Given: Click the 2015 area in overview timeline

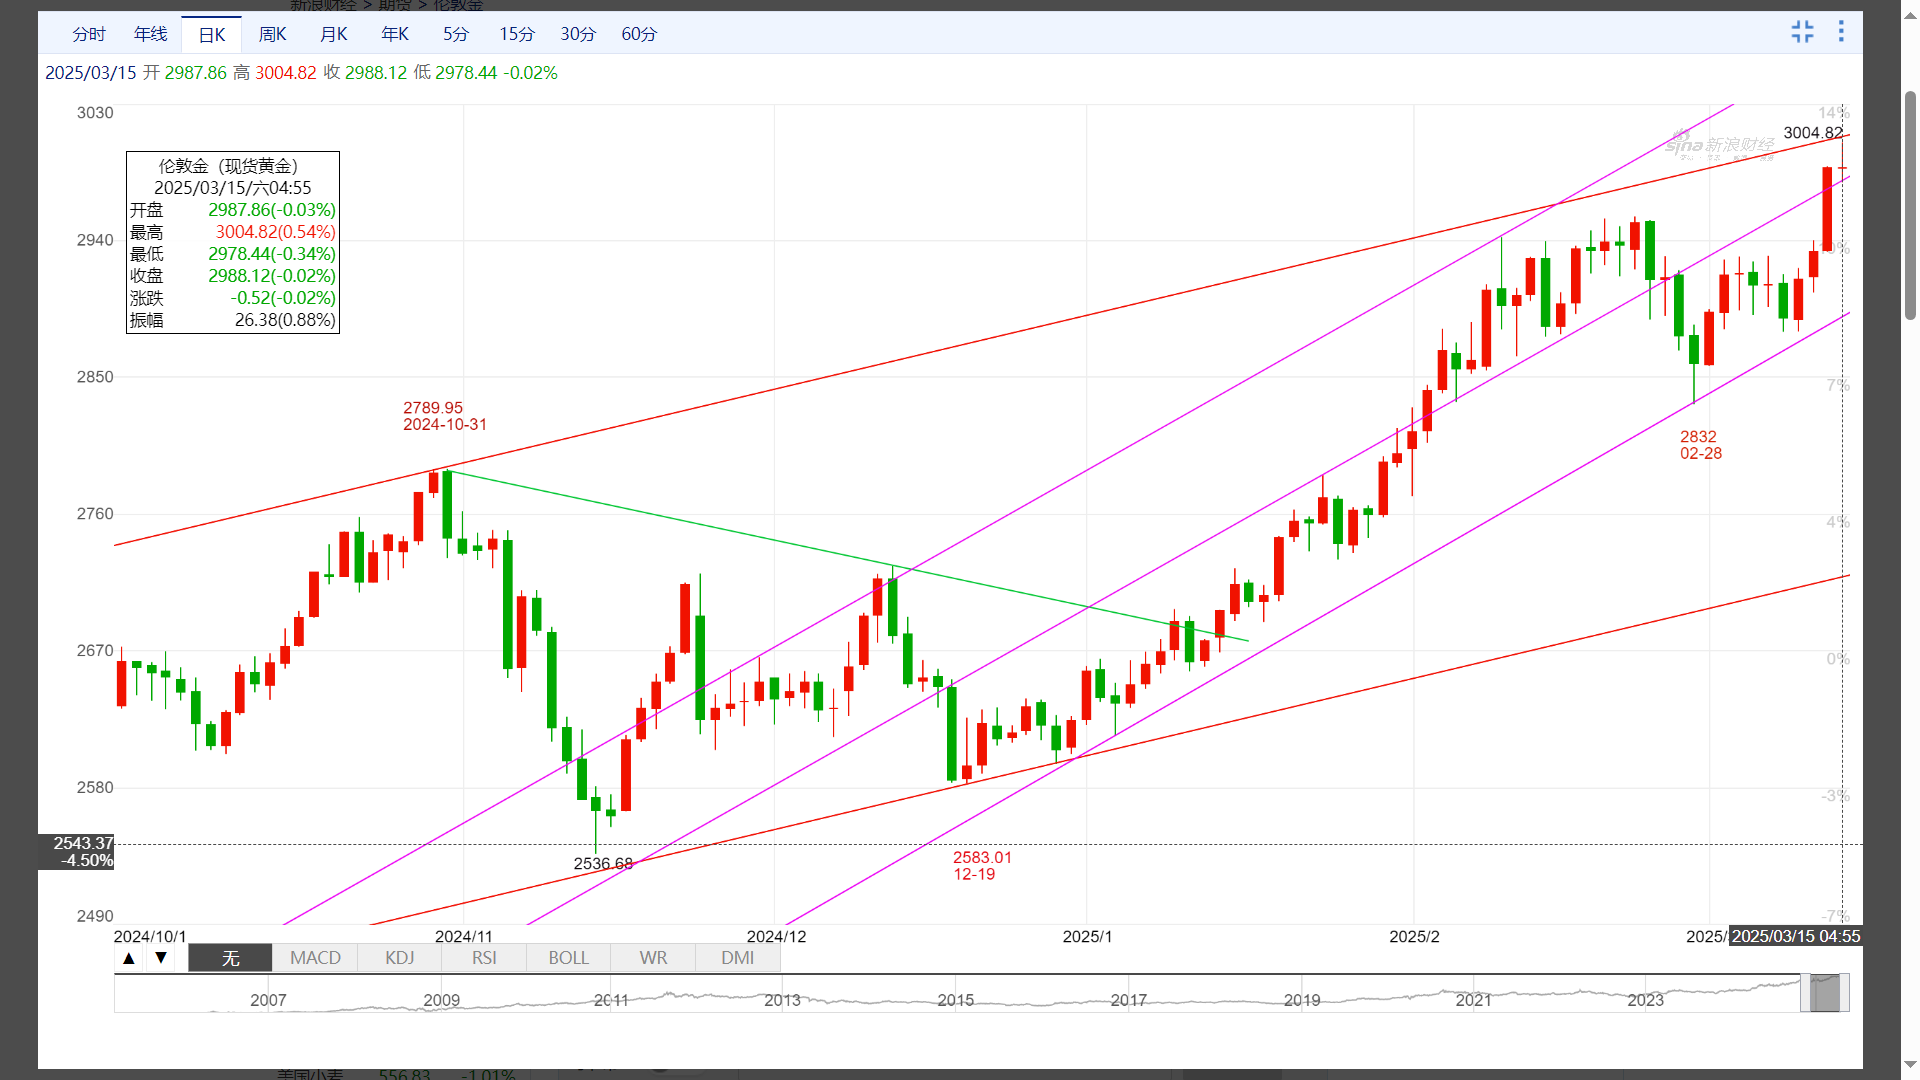Looking at the screenshot, I should click(955, 999).
